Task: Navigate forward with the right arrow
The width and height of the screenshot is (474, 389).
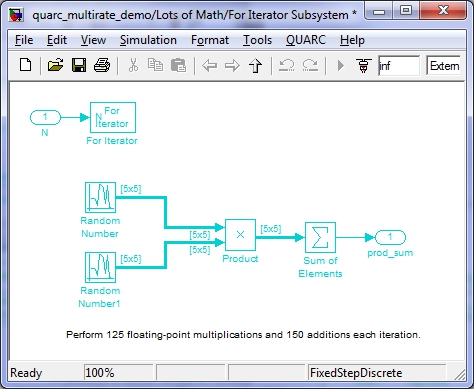Action: tap(232, 65)
